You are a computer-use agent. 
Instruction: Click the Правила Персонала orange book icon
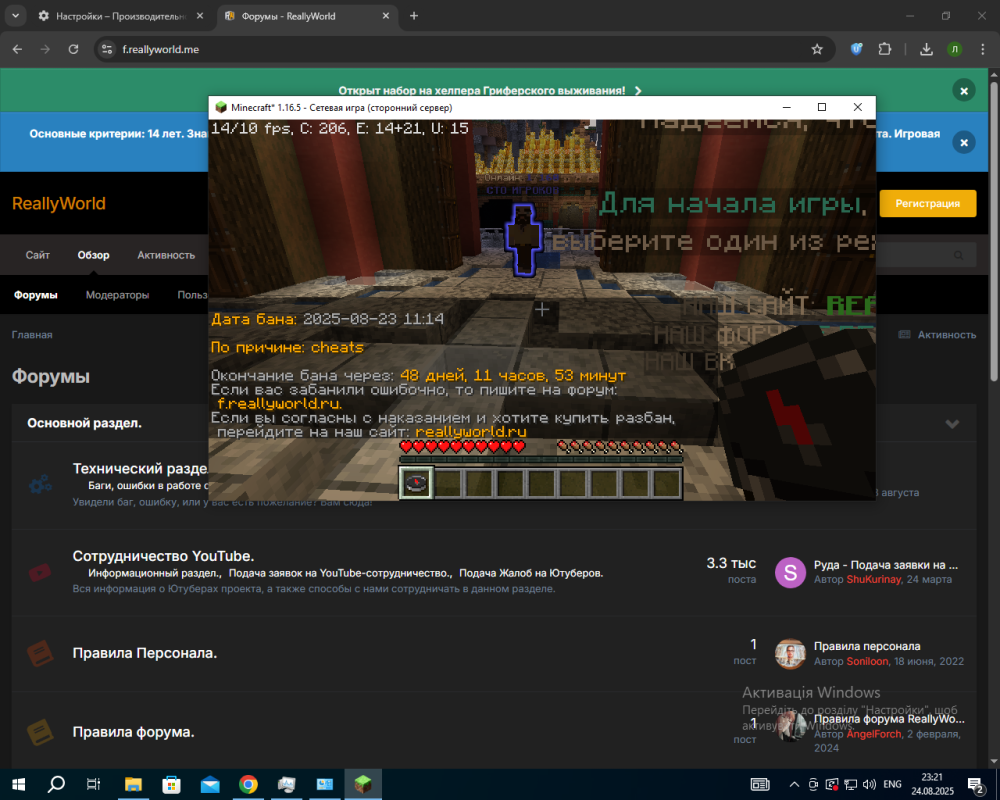pyautogui.click(x=40, y=653)
